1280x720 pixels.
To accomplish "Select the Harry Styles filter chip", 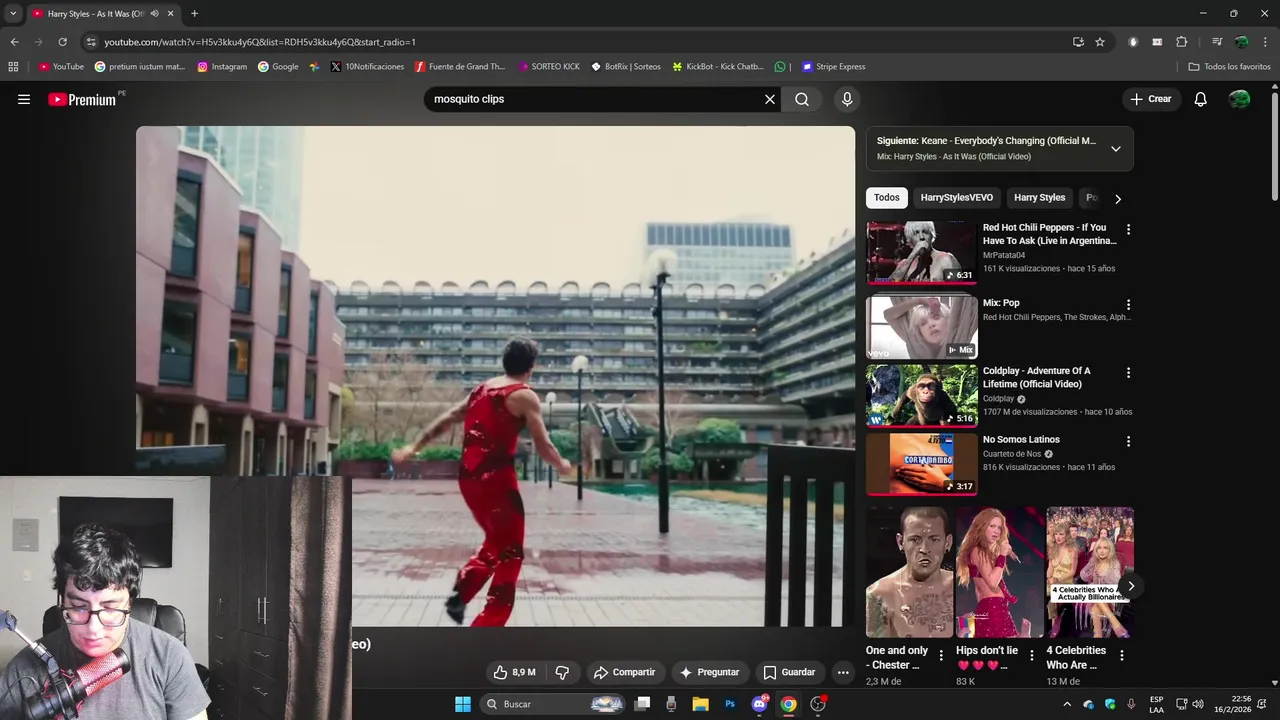I will point(1040,197).
